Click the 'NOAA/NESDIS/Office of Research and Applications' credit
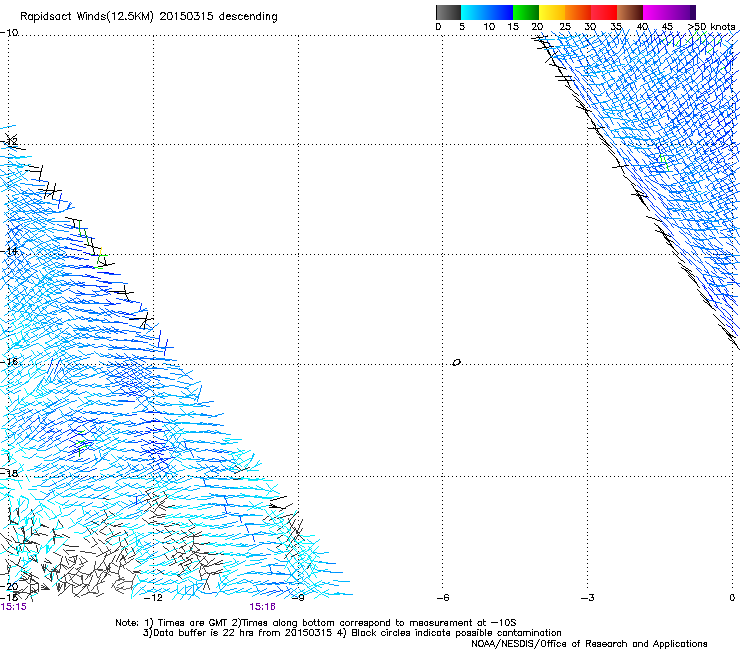740x650 pixels. pos(589,644)
